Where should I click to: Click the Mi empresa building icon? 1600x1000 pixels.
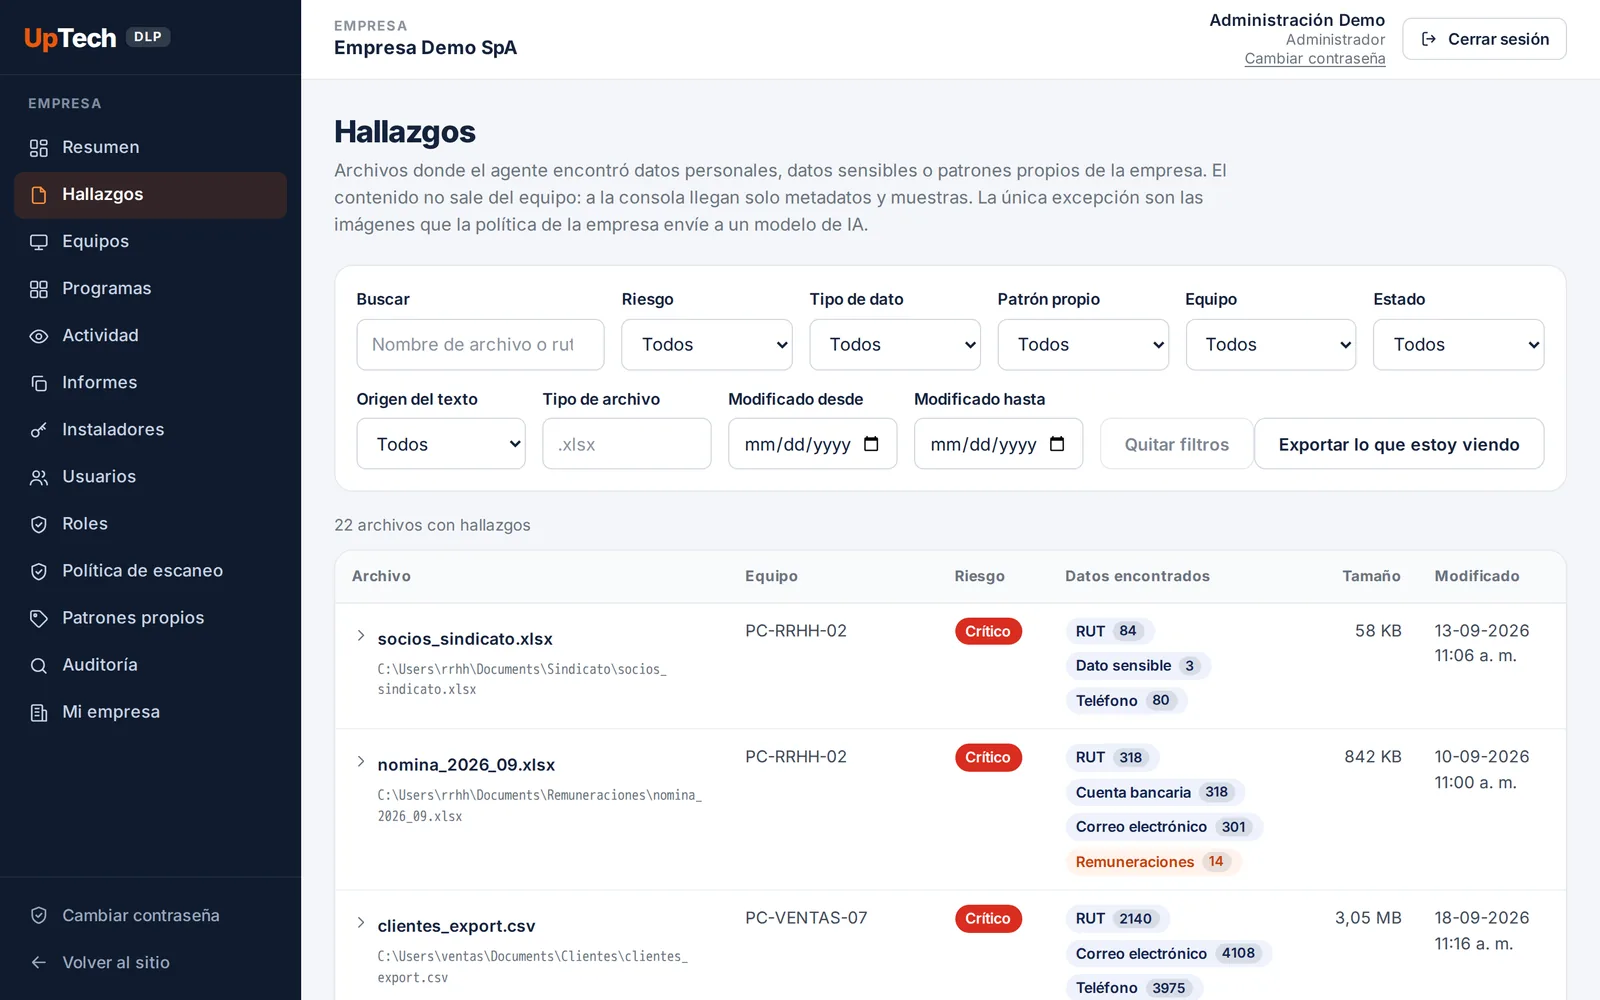pyautogui.click(x=39, y=712)
